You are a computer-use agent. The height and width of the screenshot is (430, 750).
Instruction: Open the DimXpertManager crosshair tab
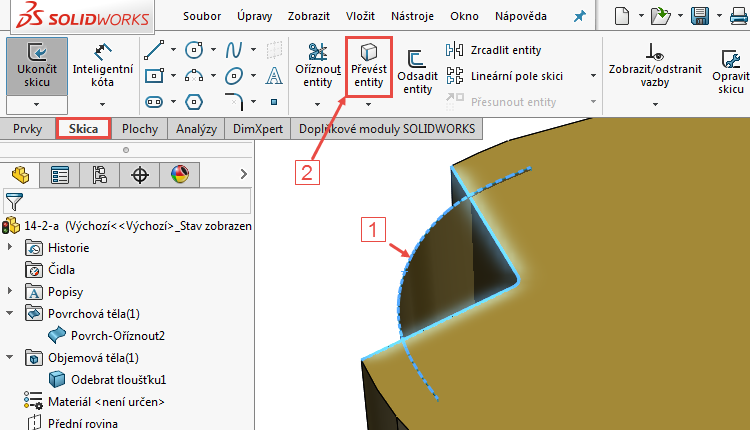[x=140, y=175]
